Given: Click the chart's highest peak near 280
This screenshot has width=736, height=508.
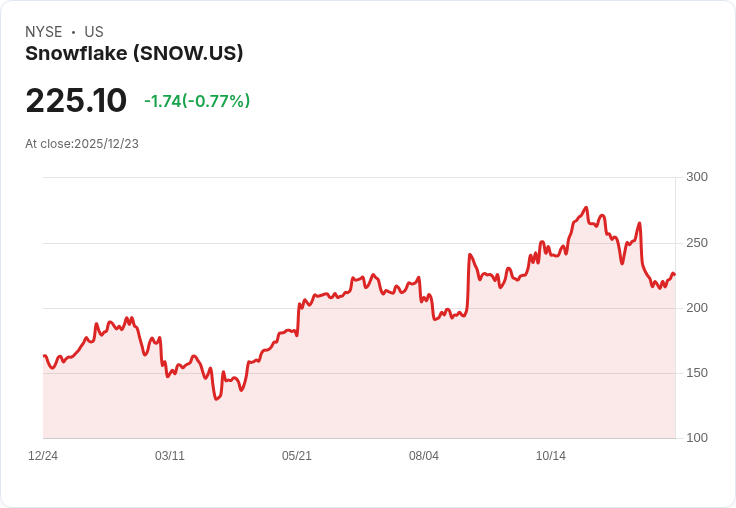Looking at the screenshot, I should (x=586, y=207).
